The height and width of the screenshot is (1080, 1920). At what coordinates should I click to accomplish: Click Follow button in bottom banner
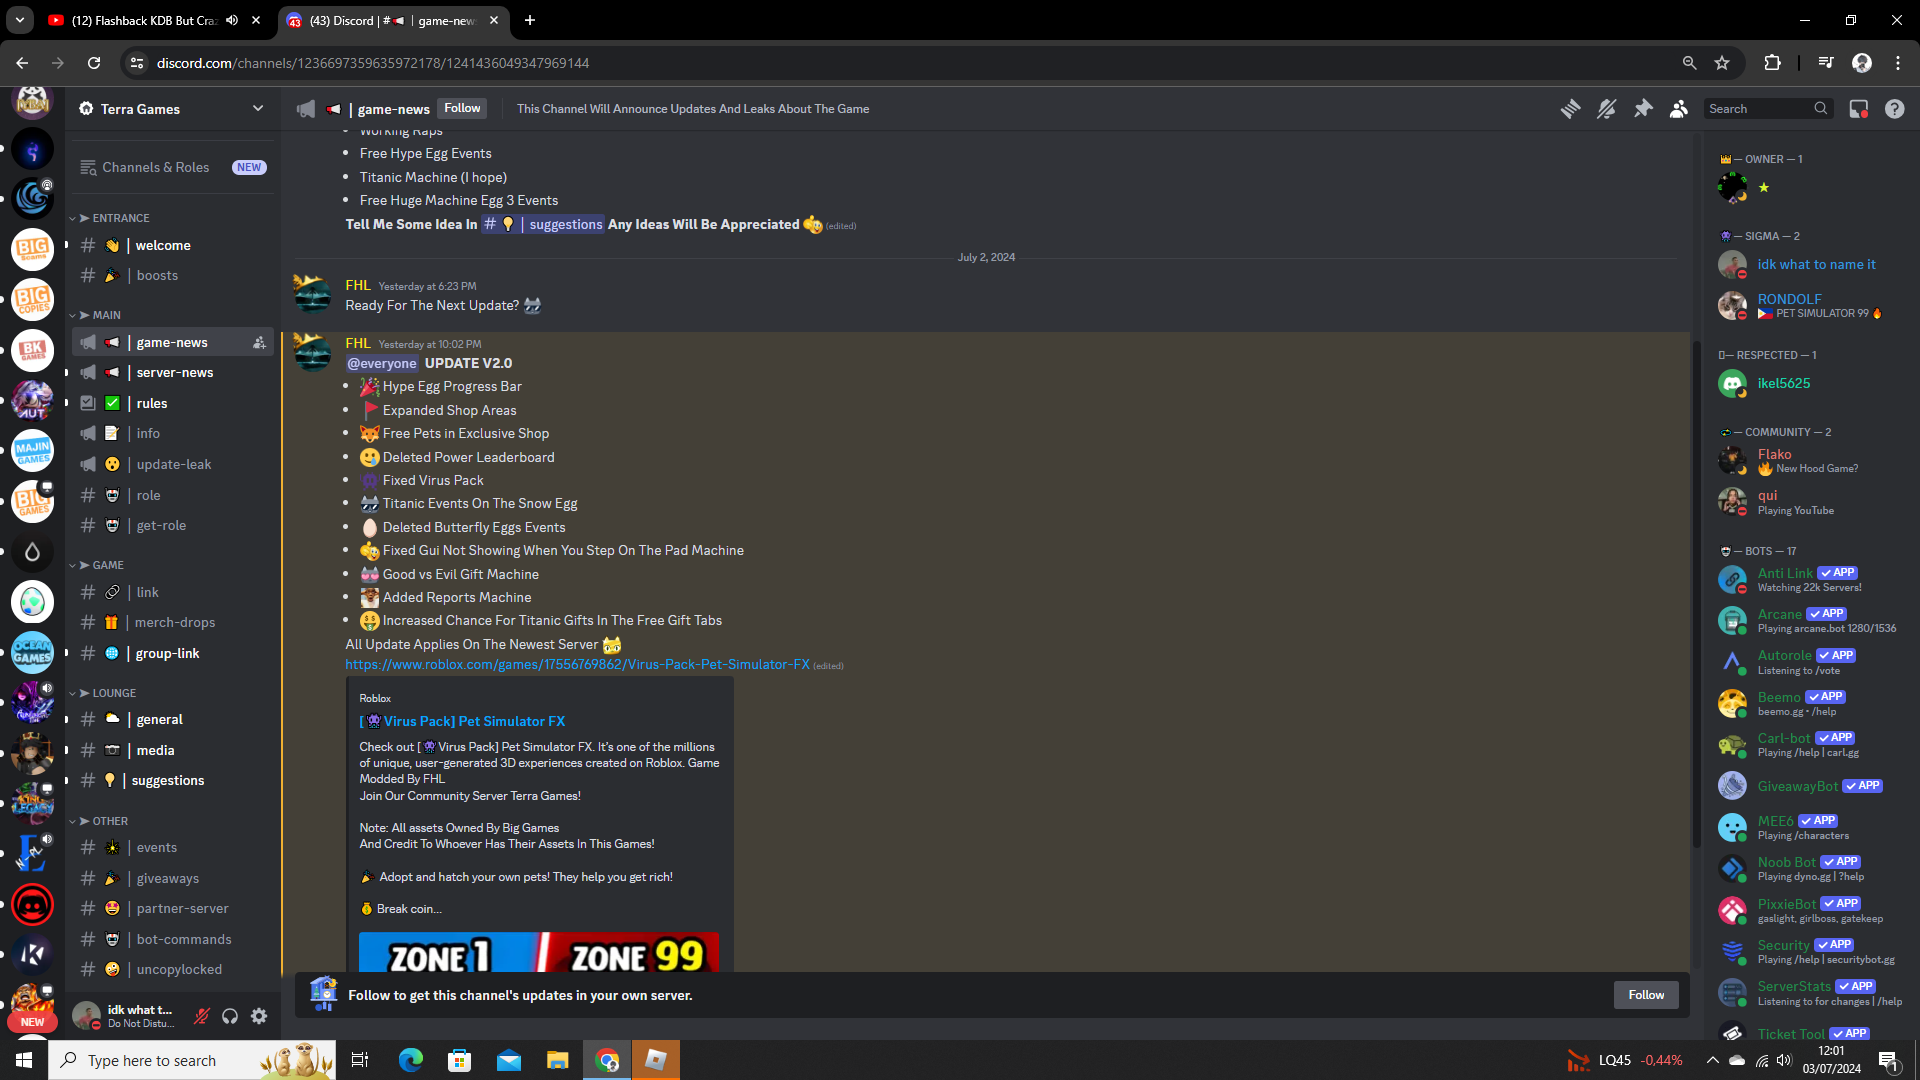(1645, 995)
